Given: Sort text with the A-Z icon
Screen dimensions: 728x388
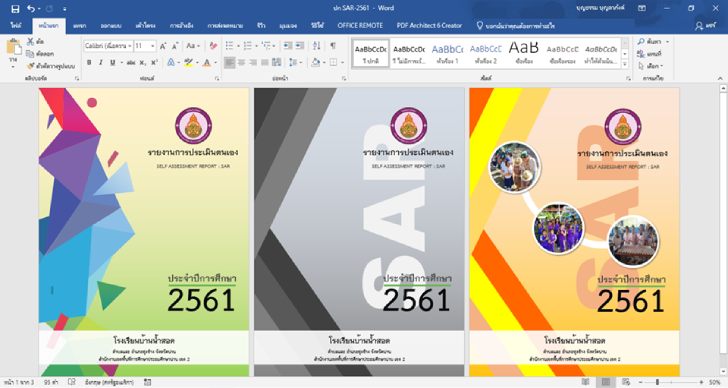Looking at the screenshot, I should pos(317,45).
